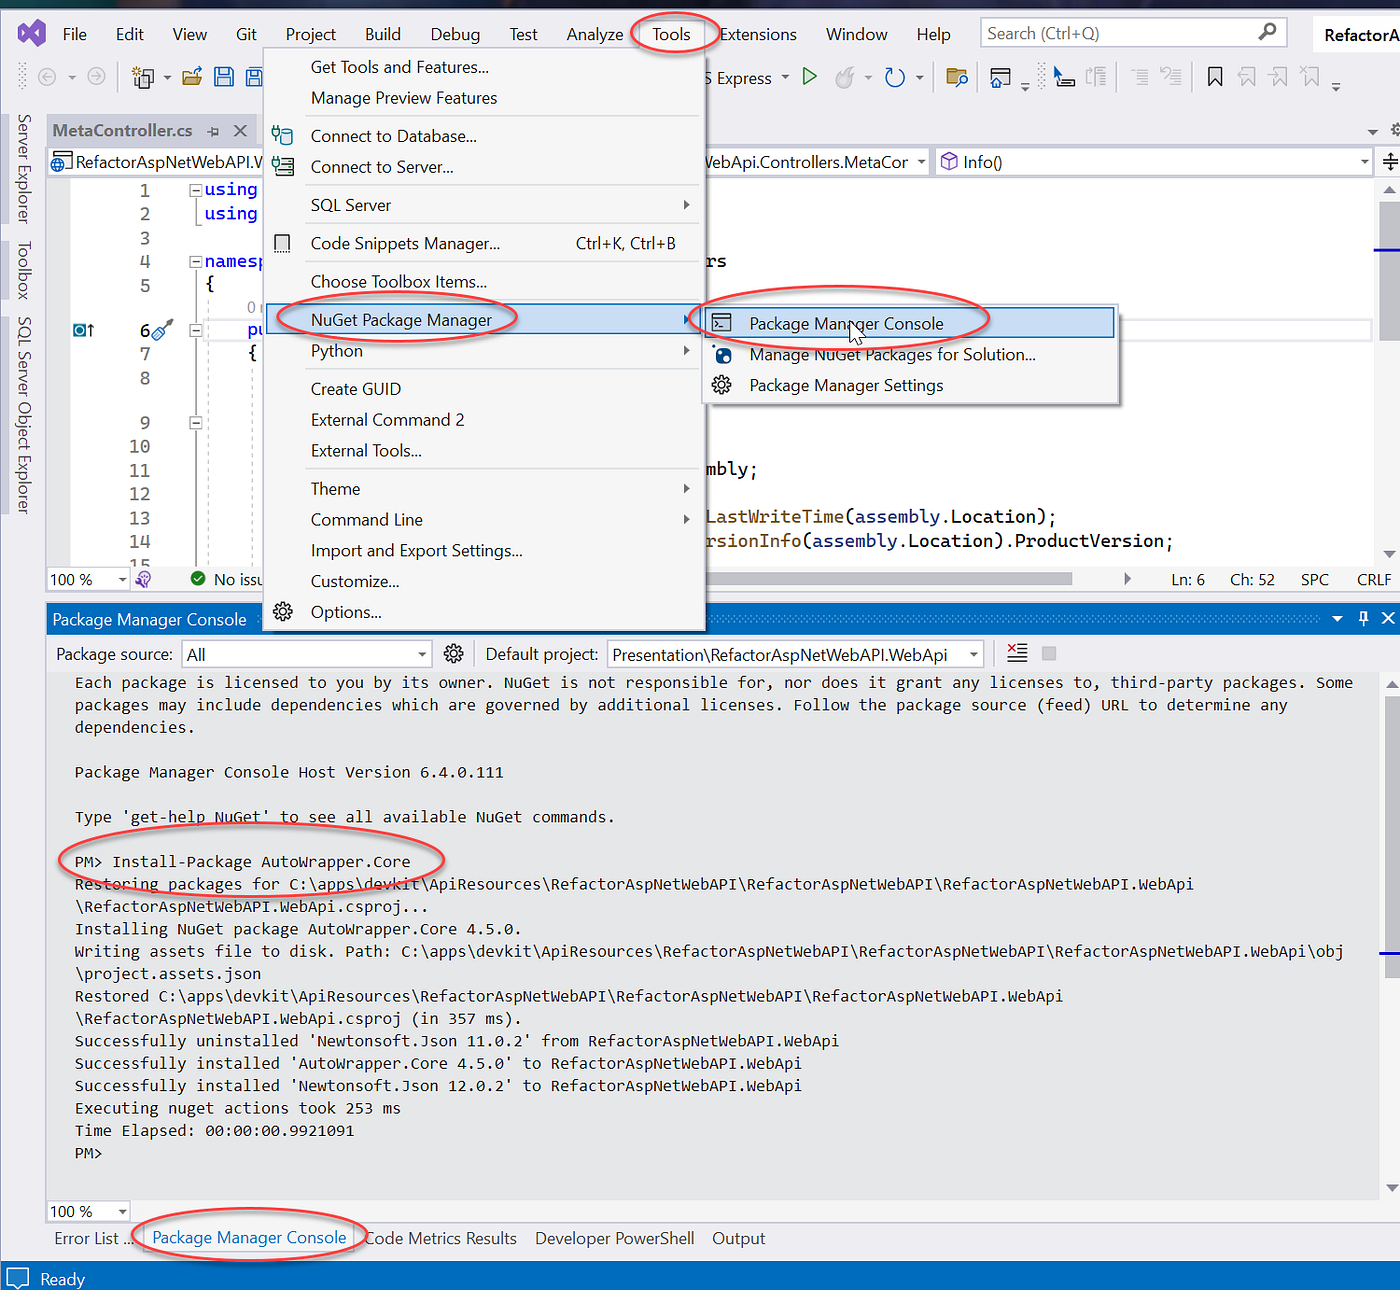Open the Package source 'All' dropdown
1400x1290 pixels.
[x=424, y=653]
